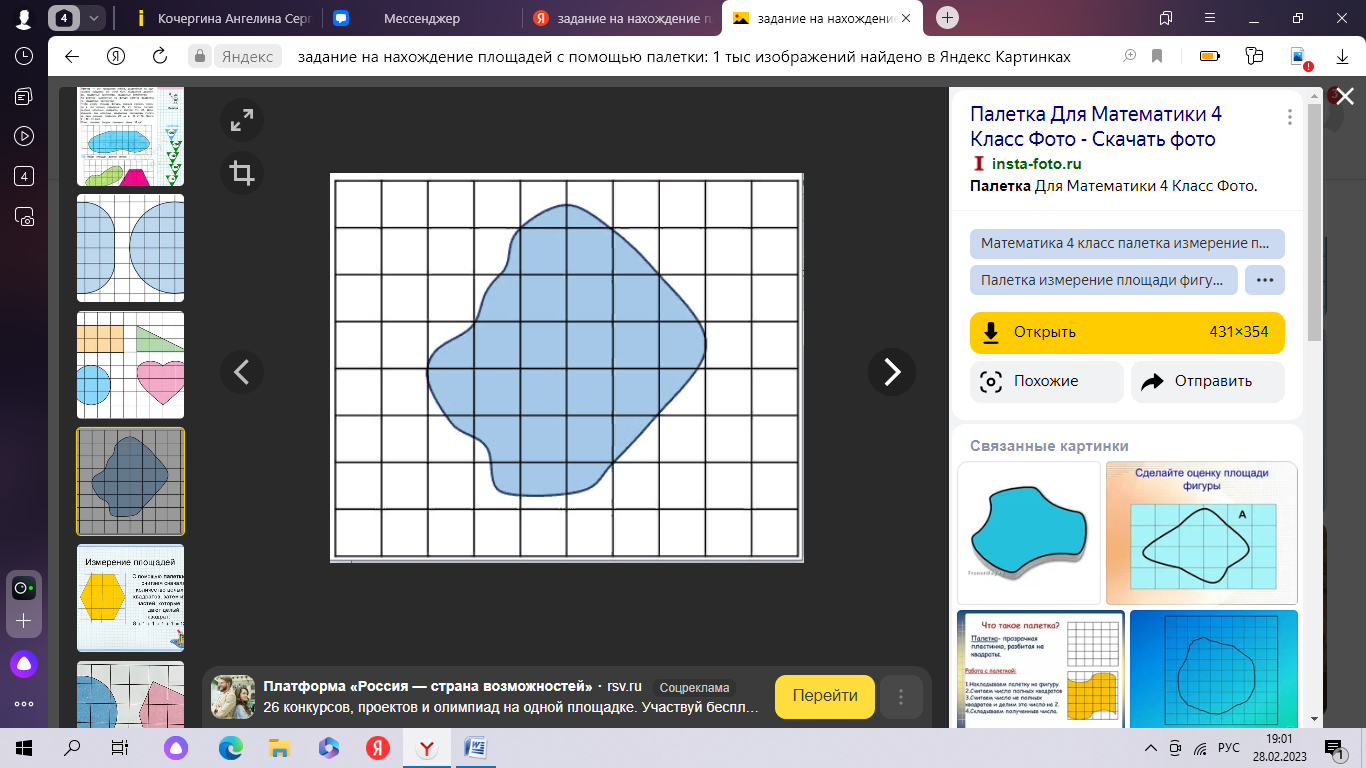1366x768 pixels.
Task: Open the pinned tab group numbered 4
Action: coord(65,18)
